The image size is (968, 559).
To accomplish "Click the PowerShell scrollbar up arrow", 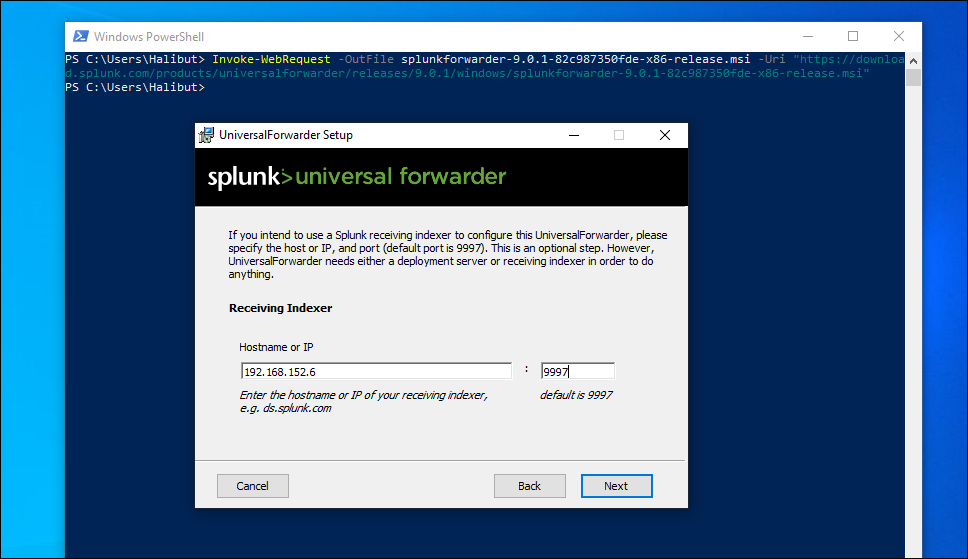I will [913, 61].
